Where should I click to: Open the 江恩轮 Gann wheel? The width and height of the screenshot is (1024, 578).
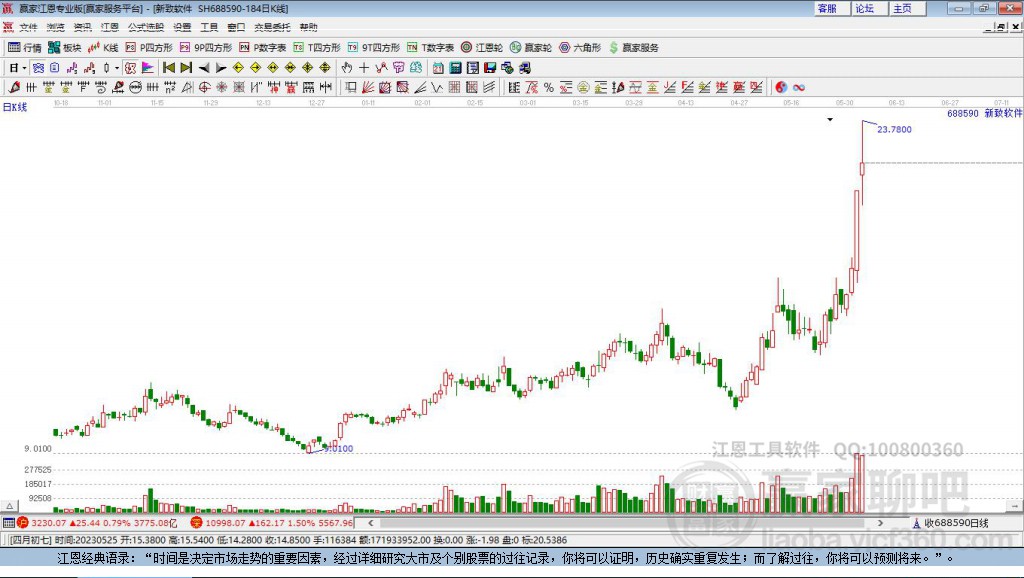481,48
